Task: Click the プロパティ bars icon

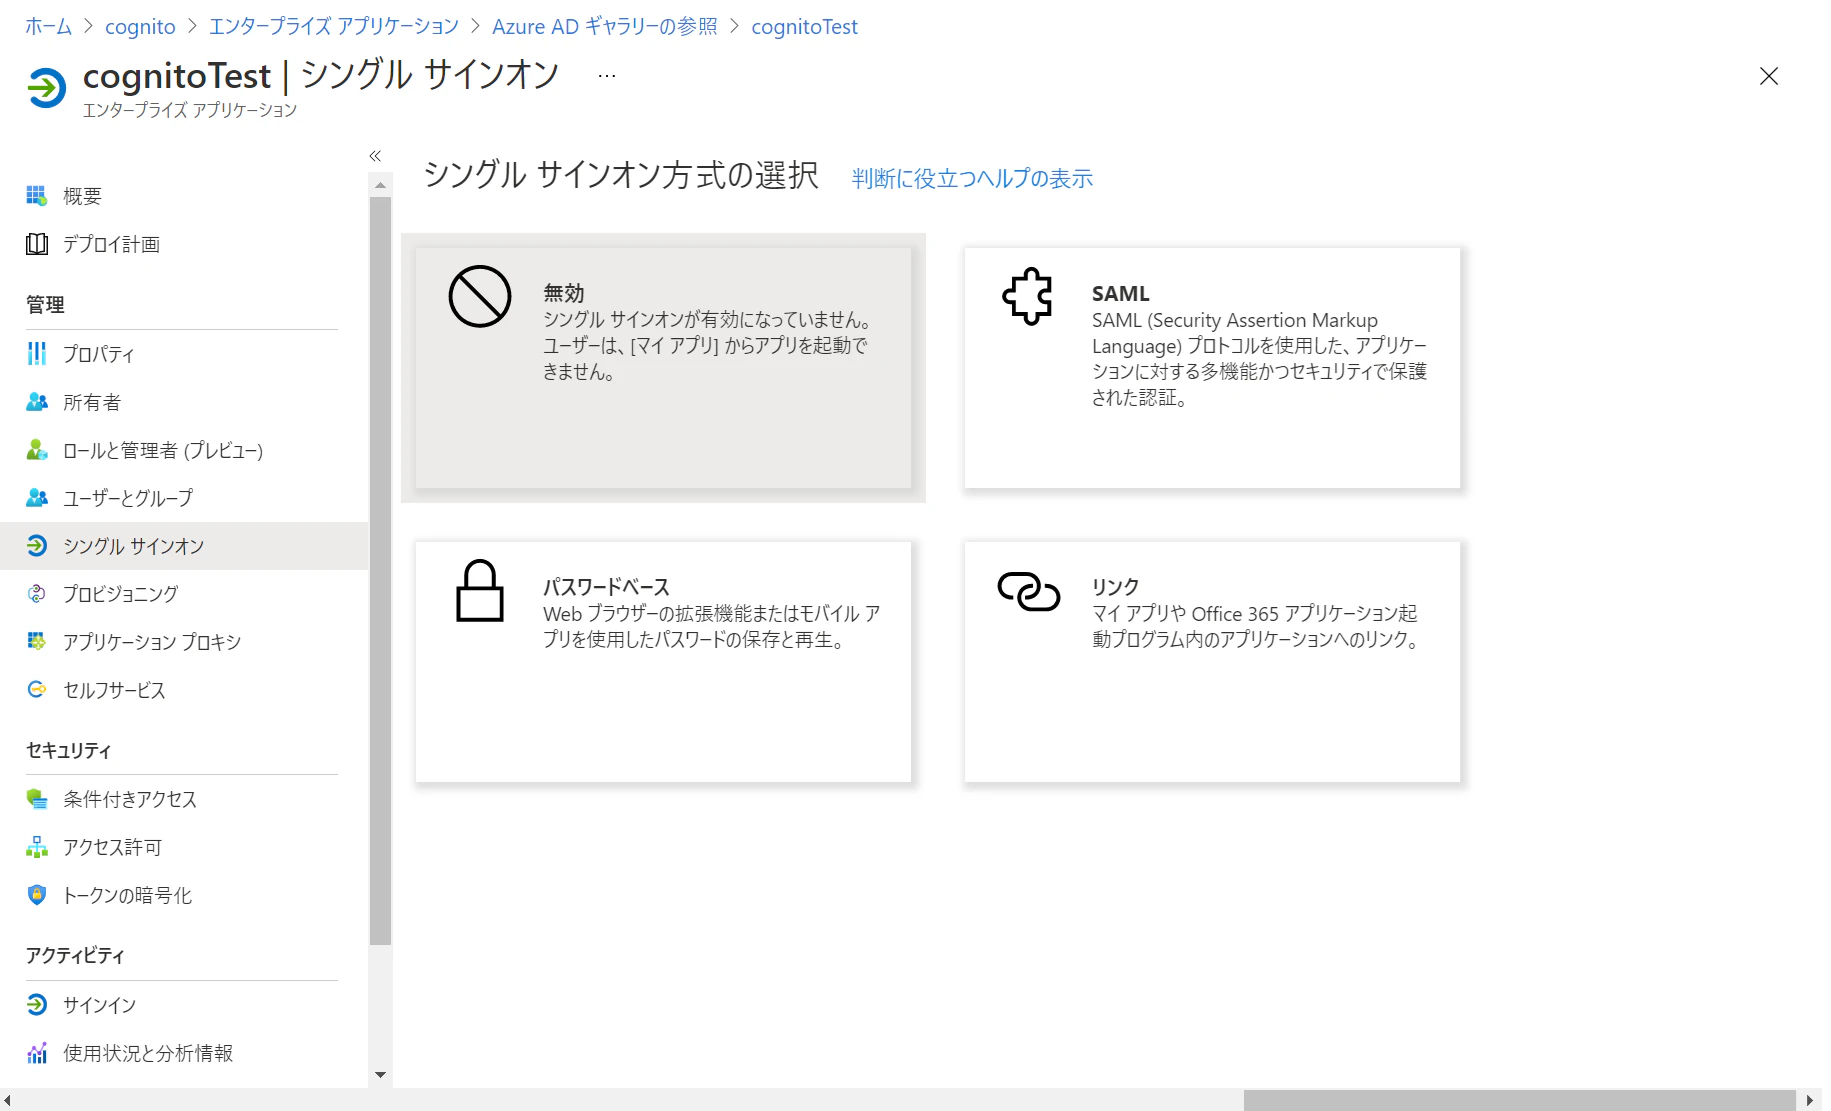Action: 37,353
